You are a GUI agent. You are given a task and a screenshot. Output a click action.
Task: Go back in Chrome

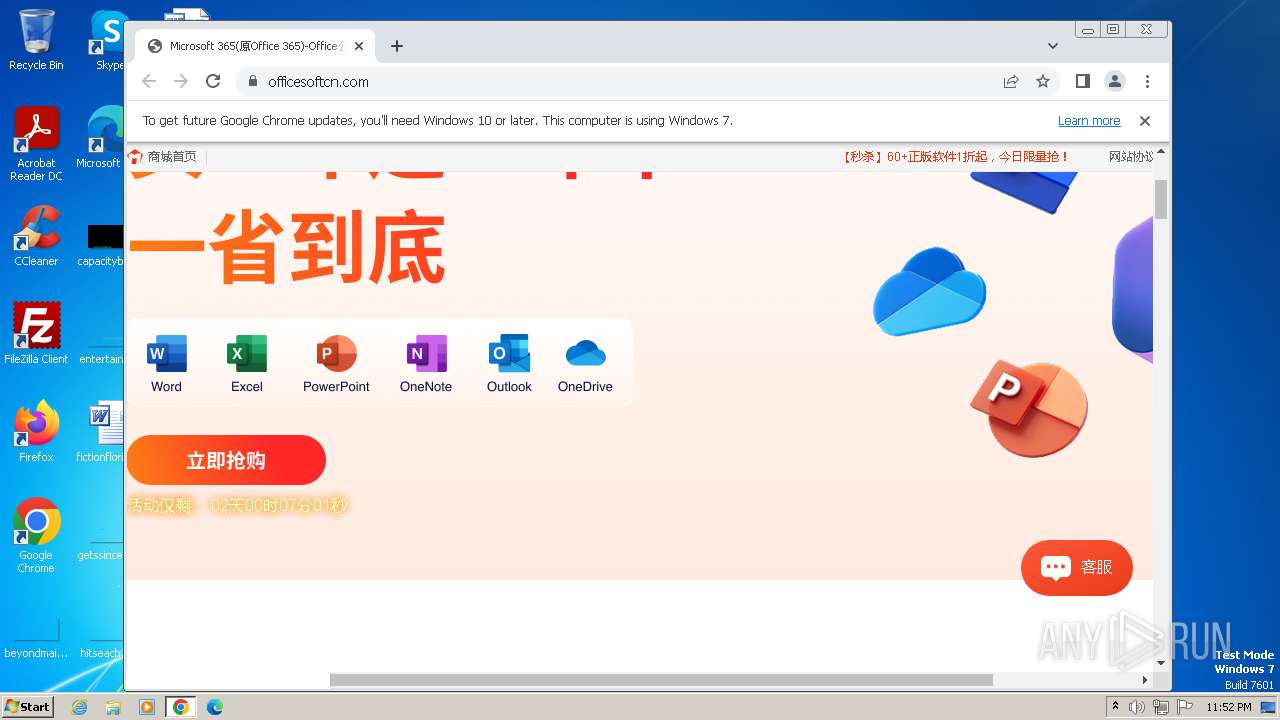tap(149, 81)
